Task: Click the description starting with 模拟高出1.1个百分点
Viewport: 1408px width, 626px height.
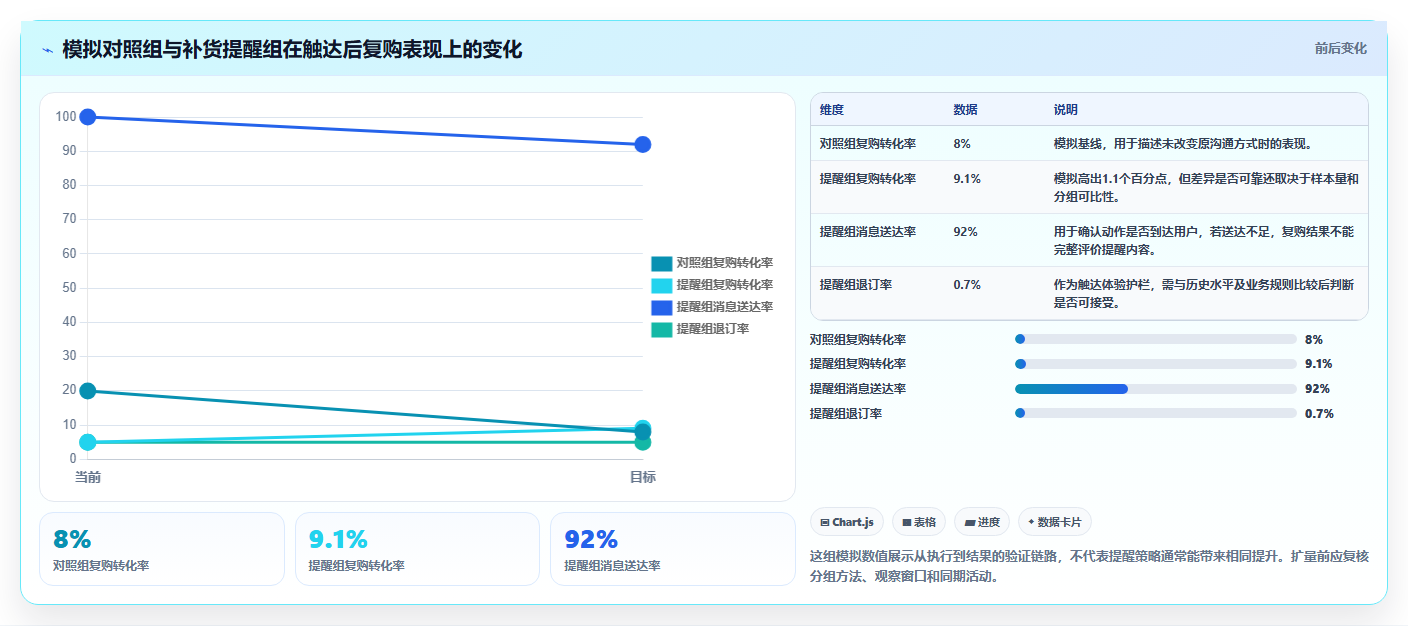Action: [1206, 188]
